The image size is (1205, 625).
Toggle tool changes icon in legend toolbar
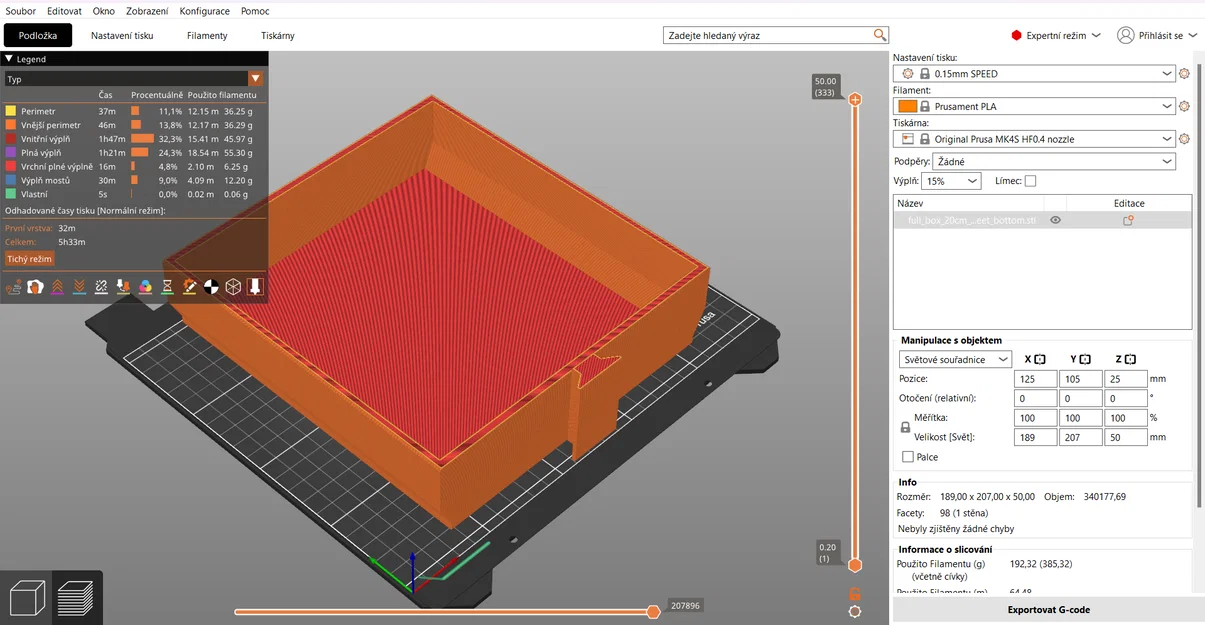click(123, 287)
